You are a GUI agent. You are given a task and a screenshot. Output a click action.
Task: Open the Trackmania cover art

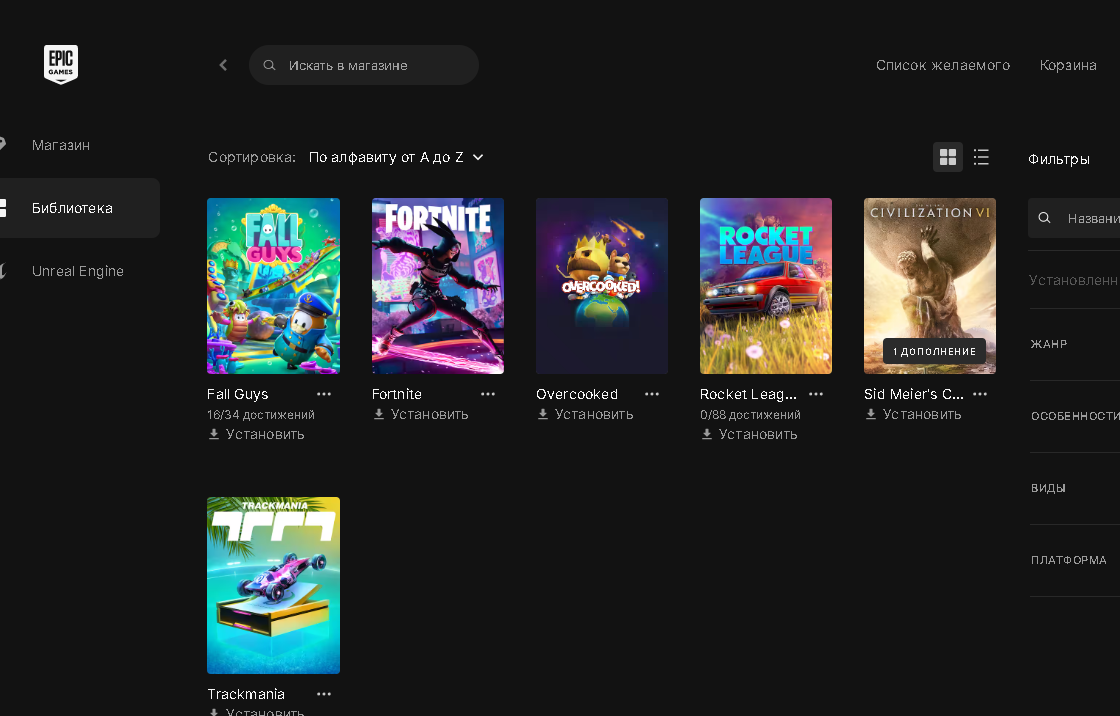tap(274, 585)
